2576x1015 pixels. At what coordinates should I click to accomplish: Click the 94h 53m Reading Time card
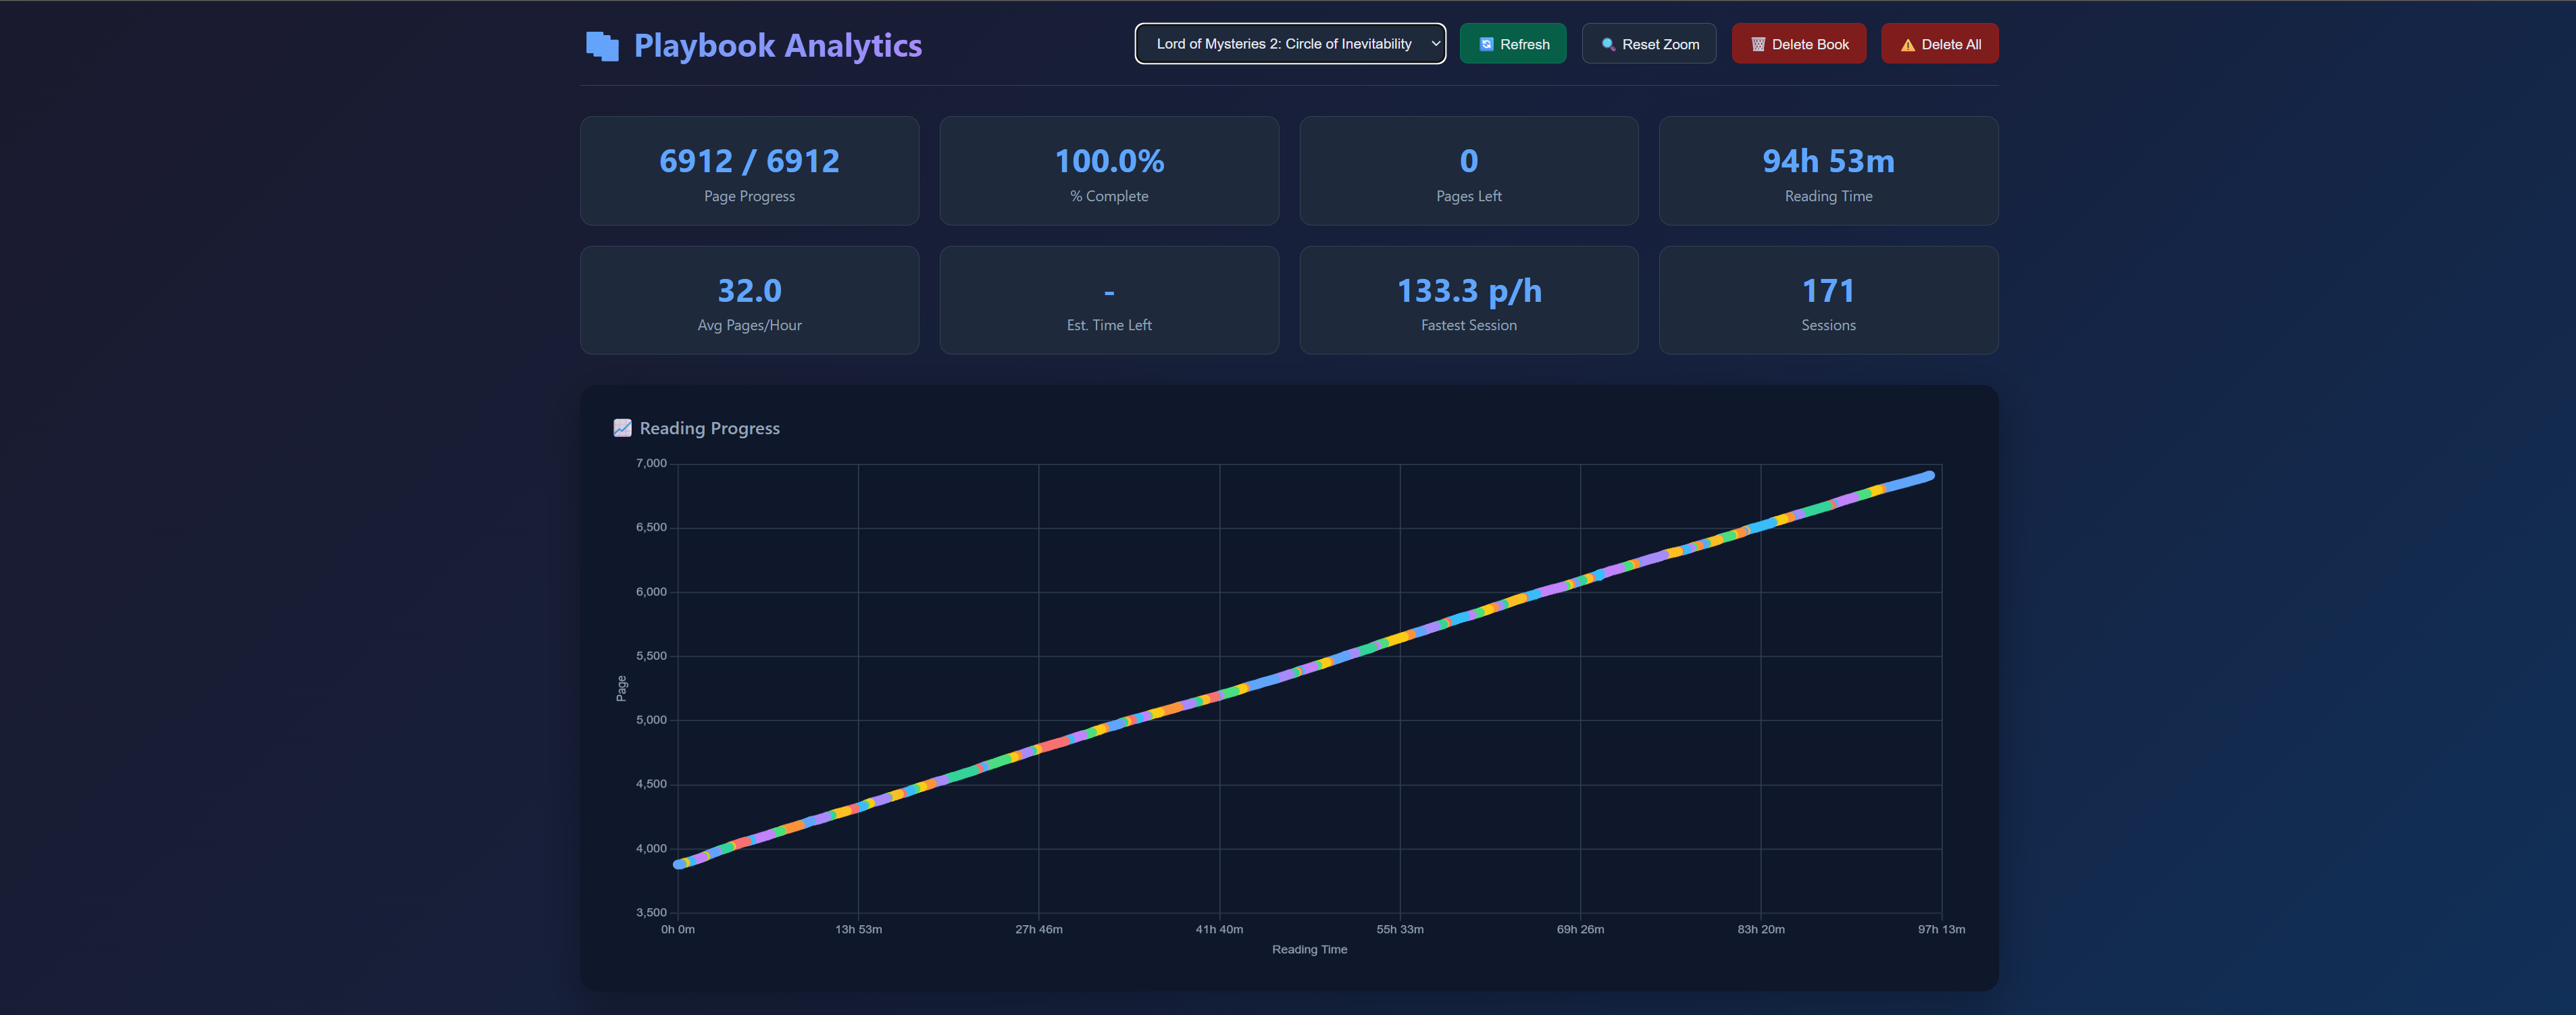point(1827,171)
